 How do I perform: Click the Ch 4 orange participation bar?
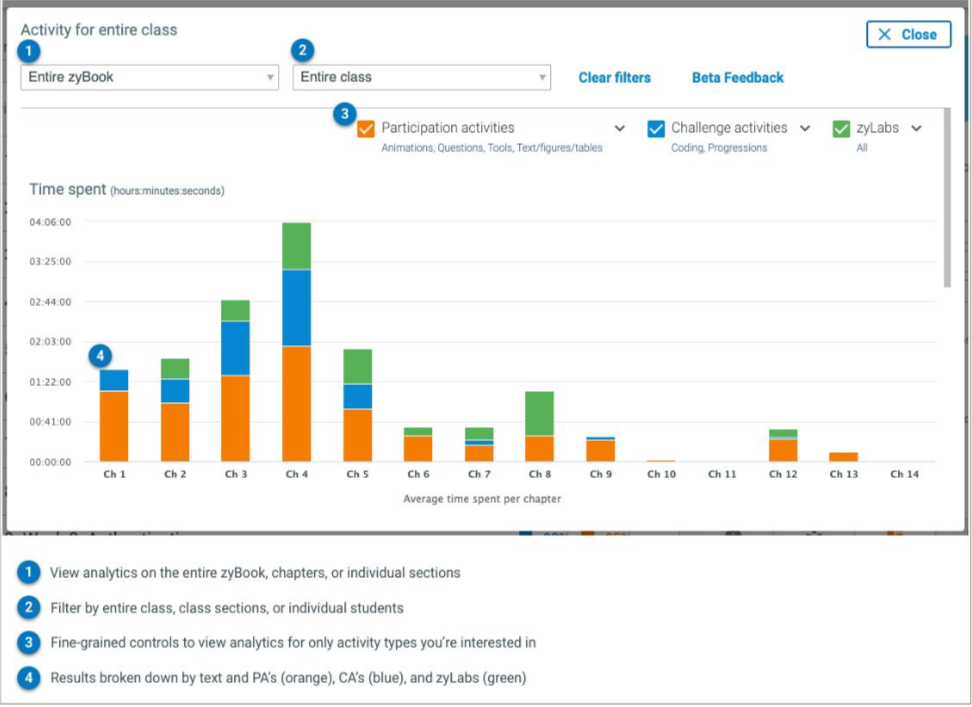point(296,403)
